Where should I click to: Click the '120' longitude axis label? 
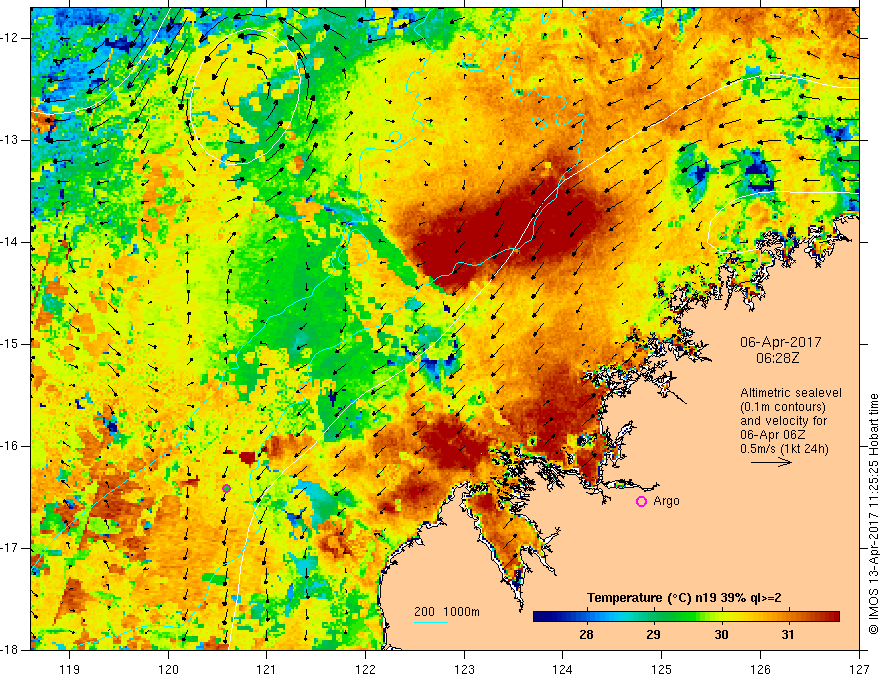[x=168, y=669]
